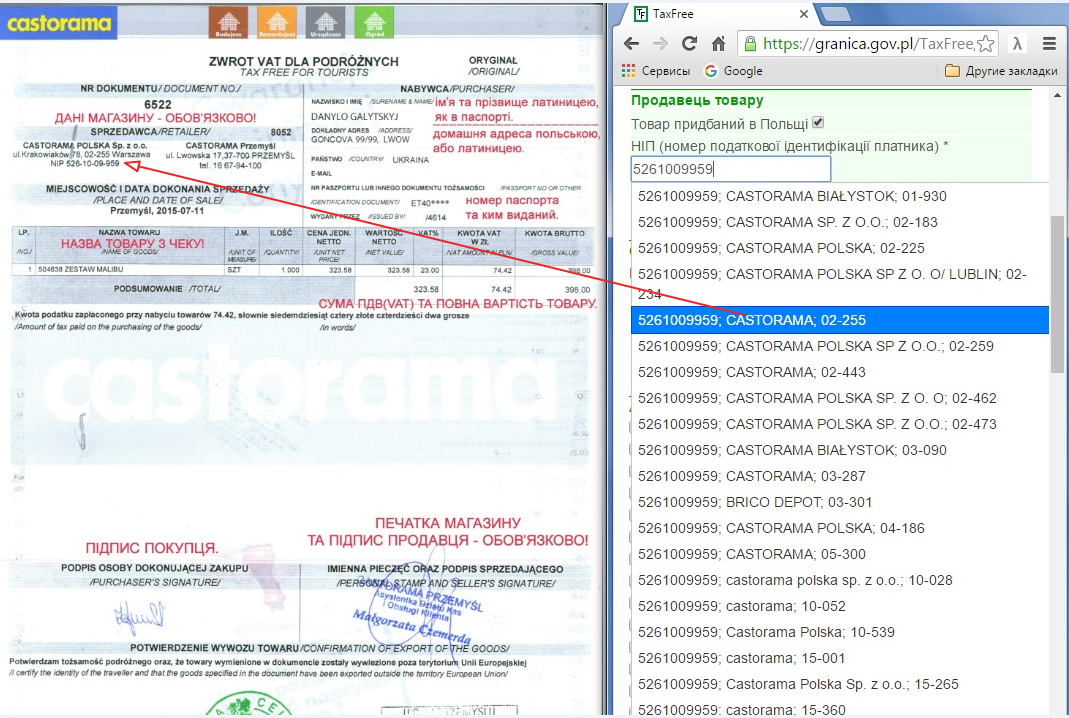1069x718 pixels.
Task: Go back using browser back arrow
Action: click(631, 44)
